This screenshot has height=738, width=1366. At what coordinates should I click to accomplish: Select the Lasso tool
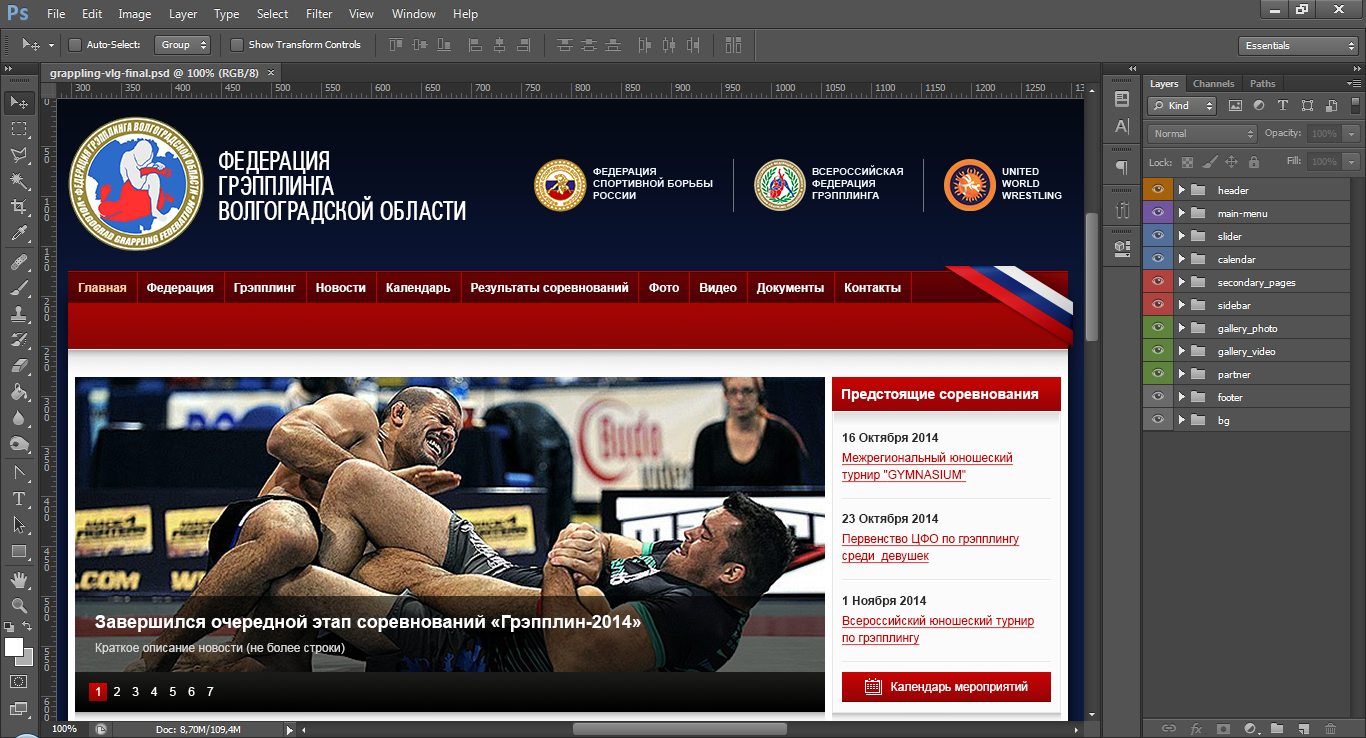tap(19, 155)
